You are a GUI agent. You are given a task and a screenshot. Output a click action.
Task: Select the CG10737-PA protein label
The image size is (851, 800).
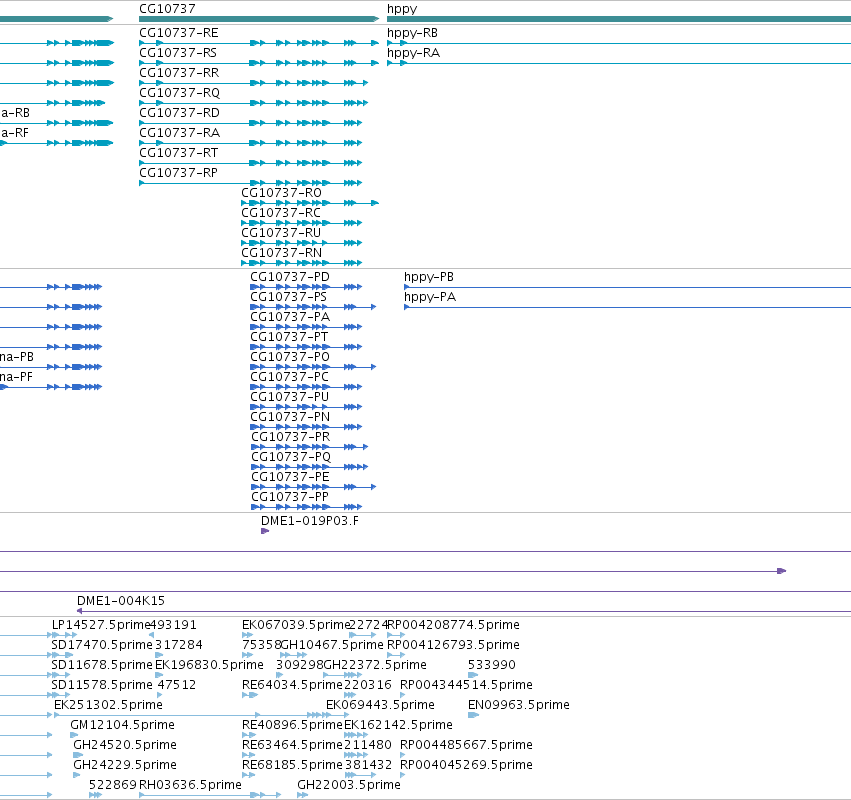coord(290,318)
